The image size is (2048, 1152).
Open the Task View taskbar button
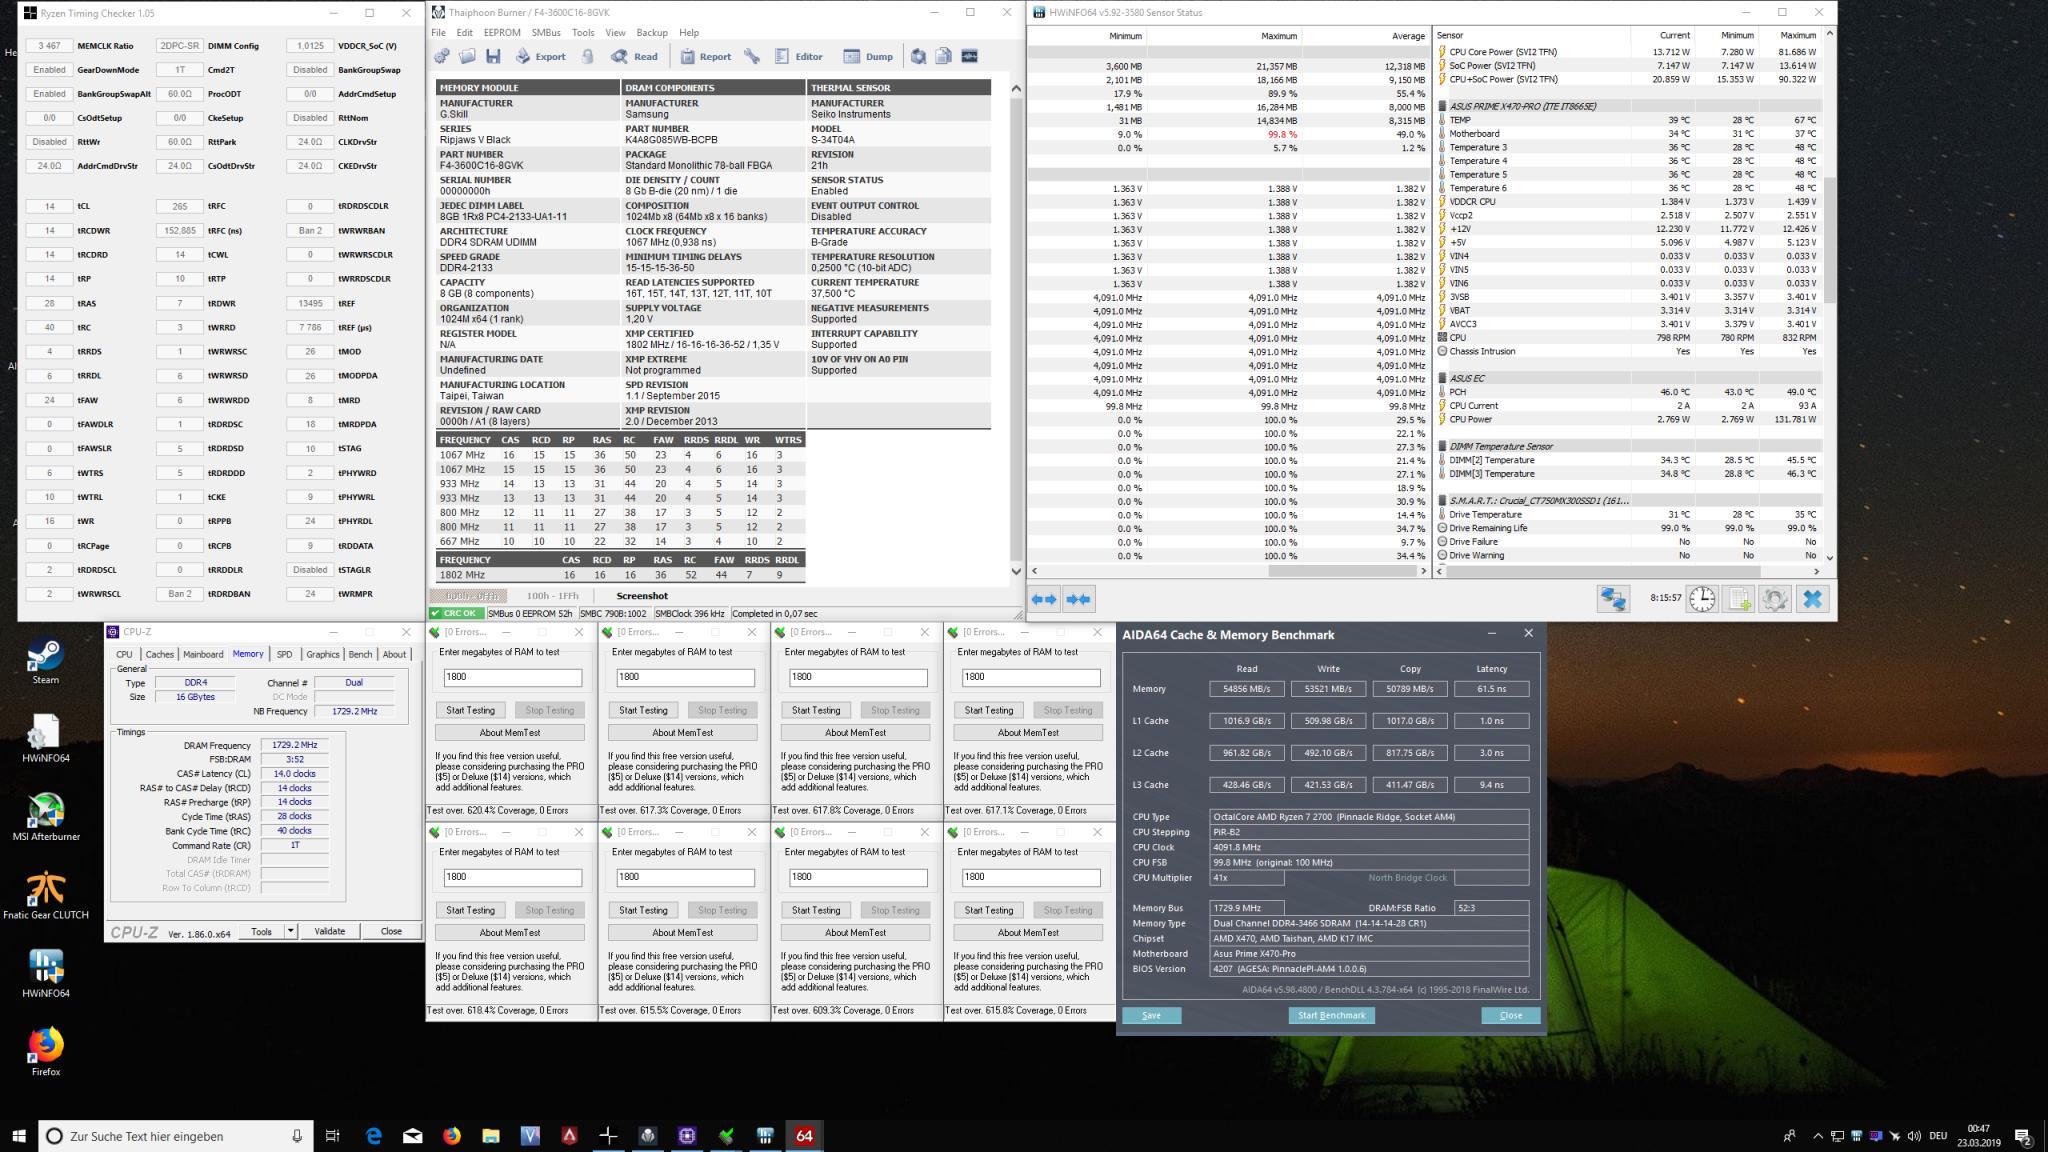coord(333,1136)
